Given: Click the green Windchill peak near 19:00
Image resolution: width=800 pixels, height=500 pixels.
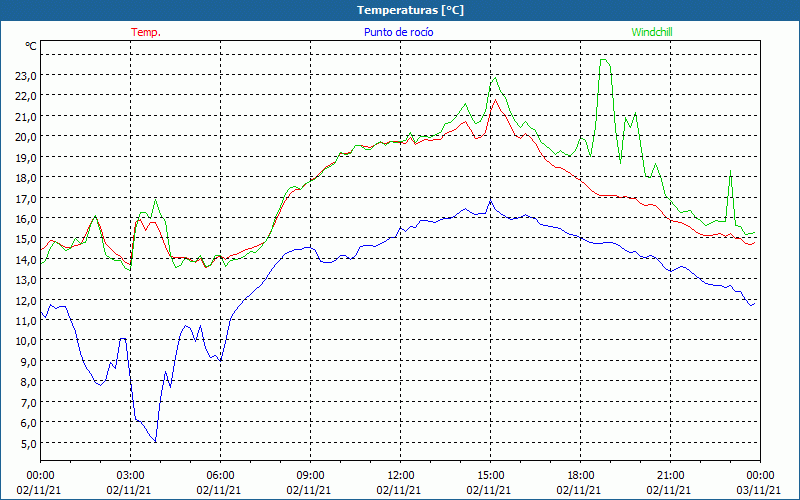Looking at the screenshot, I should pos(604,60).
